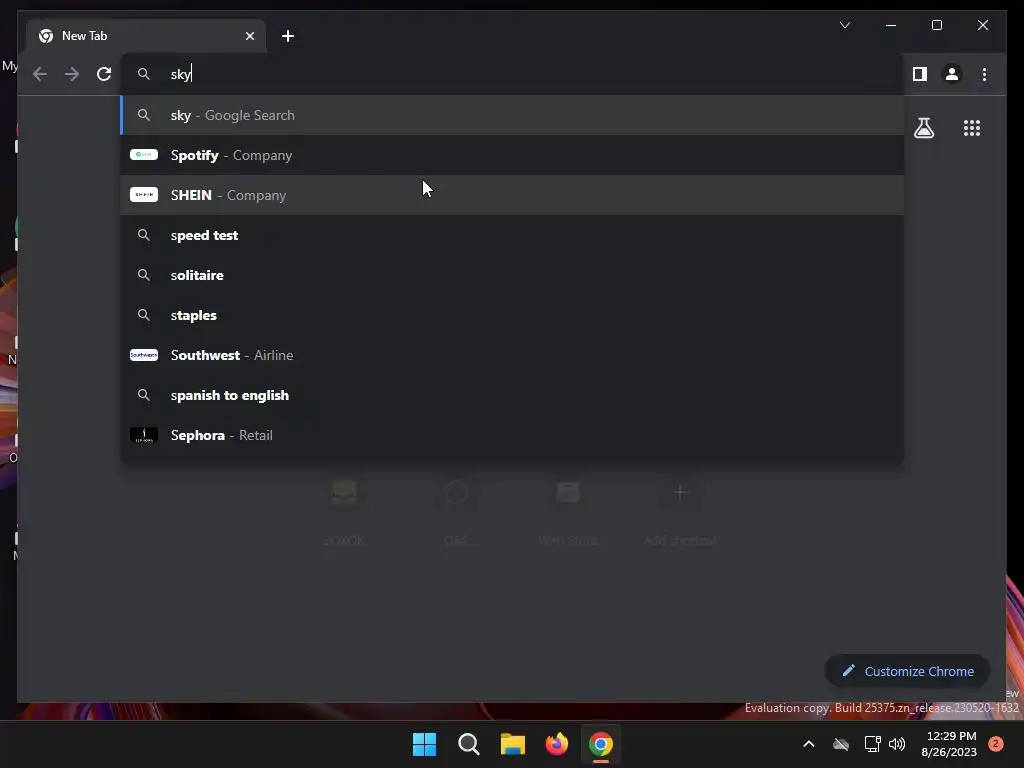The width and height of the screenshot is (1024, 768).
Task: Launch Firefox from the taskbar
Action: [x=556, y=744]
